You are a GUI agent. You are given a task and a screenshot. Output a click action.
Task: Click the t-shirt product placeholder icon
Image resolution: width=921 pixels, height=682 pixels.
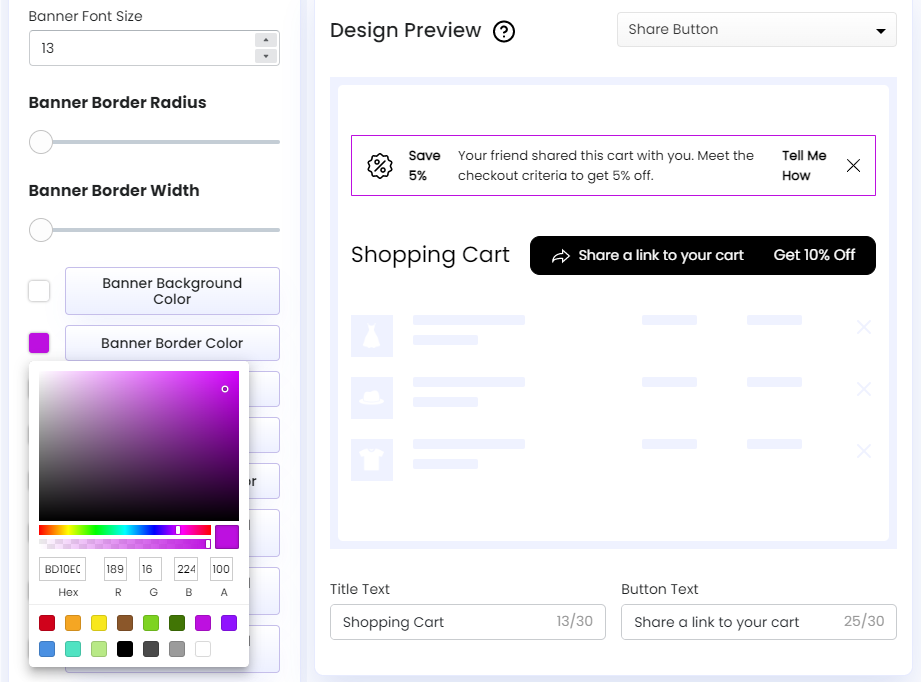pyautogui.click(x=372, y=459)
